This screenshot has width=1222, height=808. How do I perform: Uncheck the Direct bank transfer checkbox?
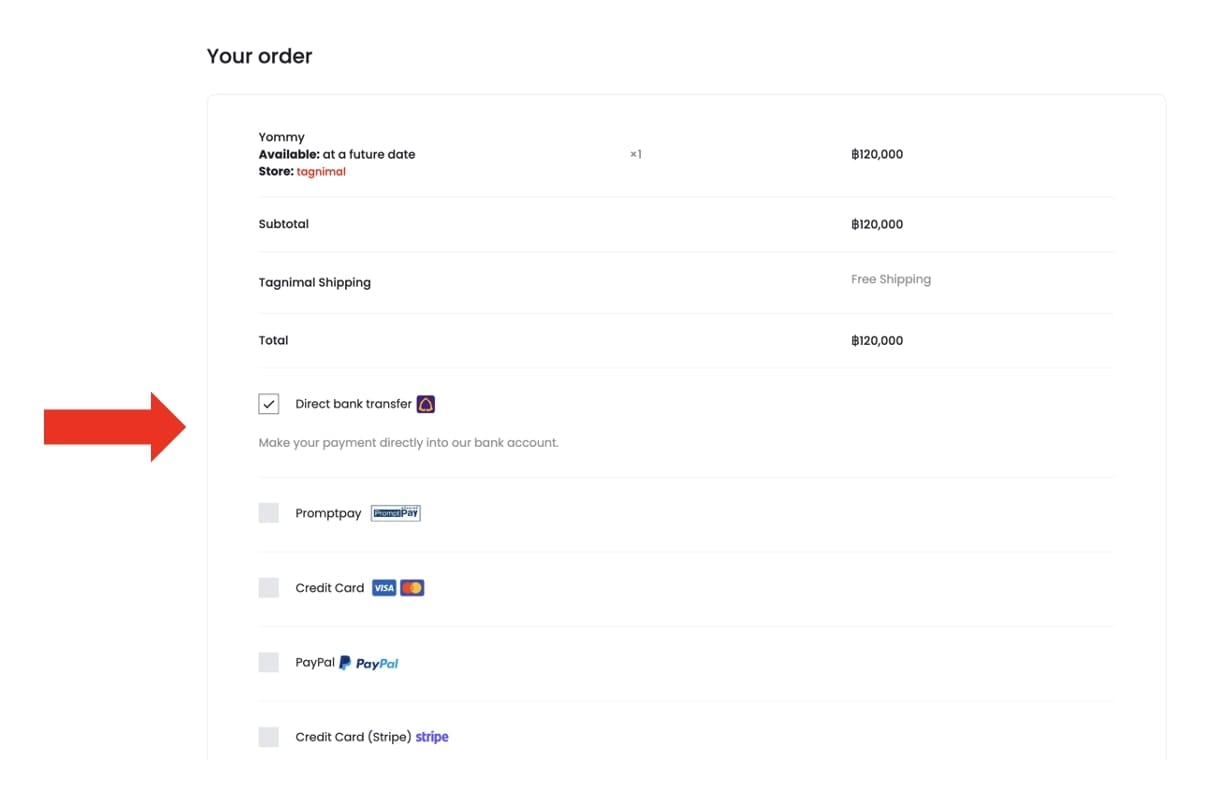pos(269,404)
